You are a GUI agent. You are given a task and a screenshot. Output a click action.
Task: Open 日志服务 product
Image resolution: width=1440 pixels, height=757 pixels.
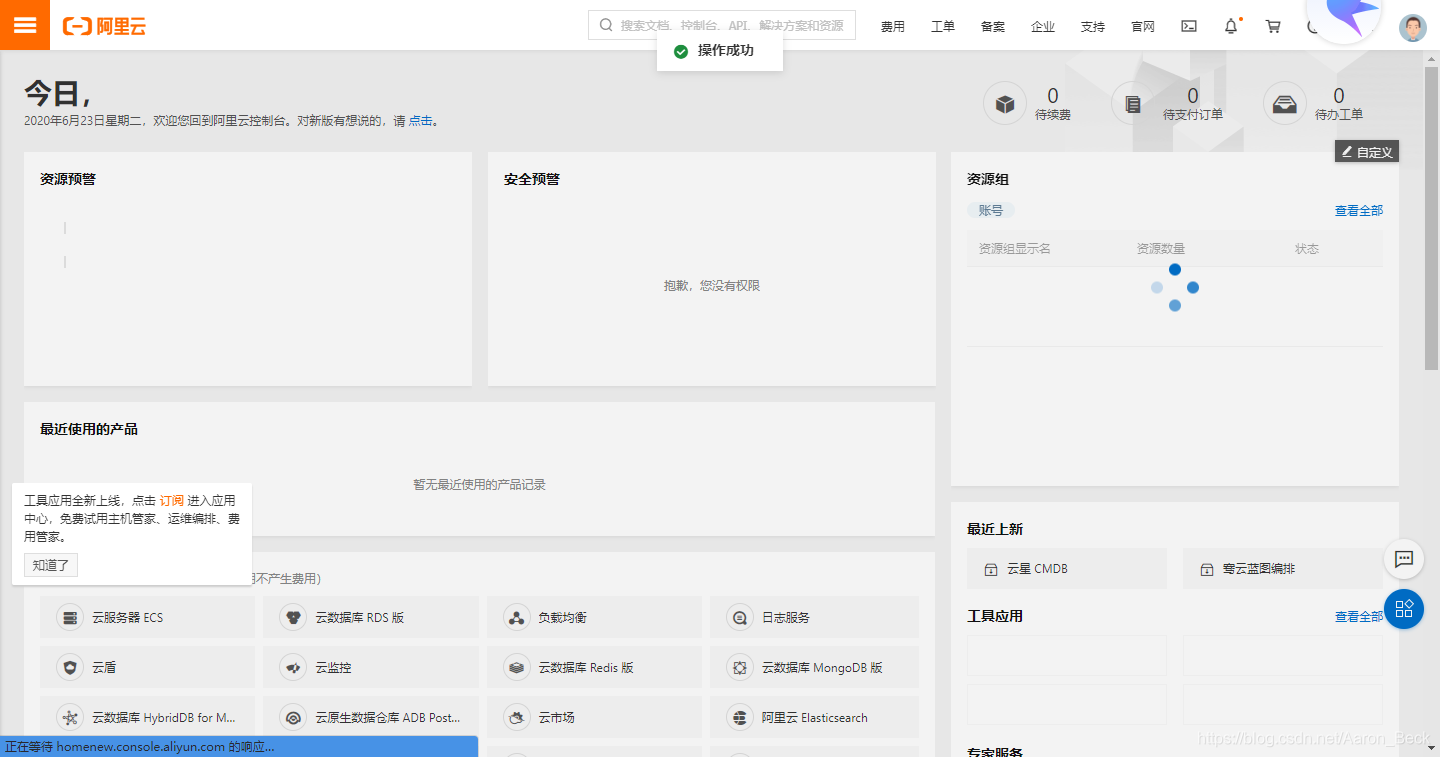pos(815,617)
